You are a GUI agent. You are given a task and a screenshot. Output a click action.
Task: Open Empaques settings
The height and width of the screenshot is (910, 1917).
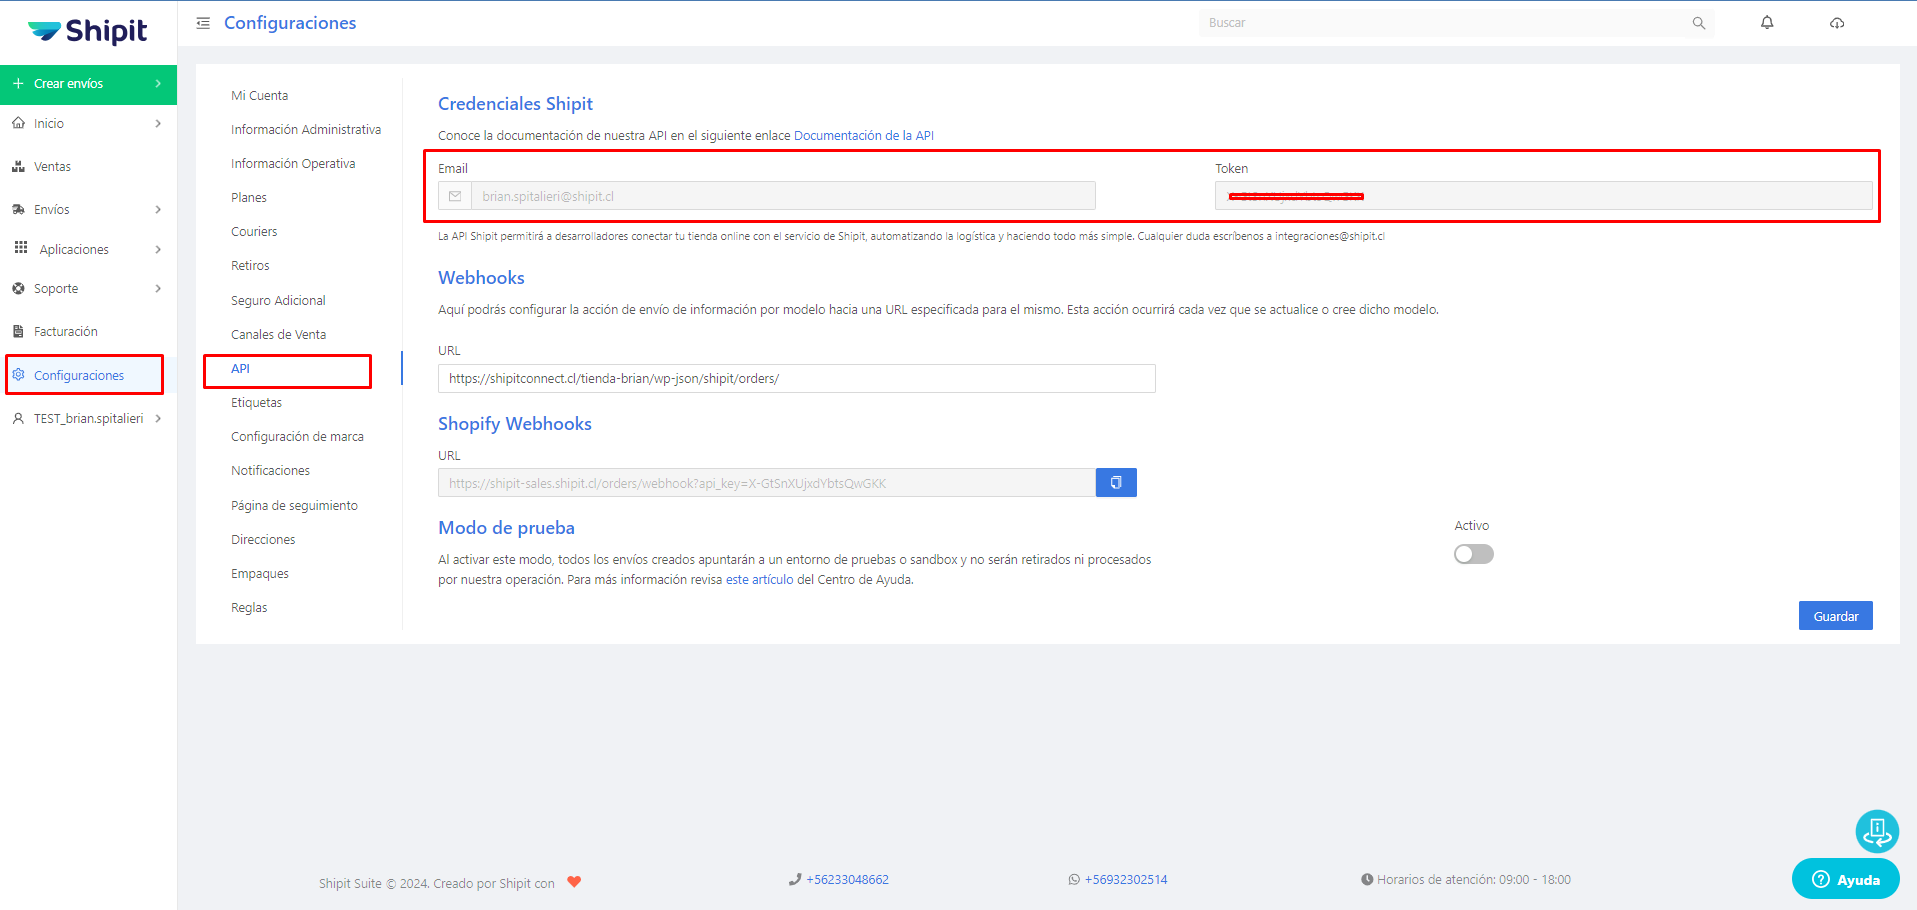(x=260, y=573)
